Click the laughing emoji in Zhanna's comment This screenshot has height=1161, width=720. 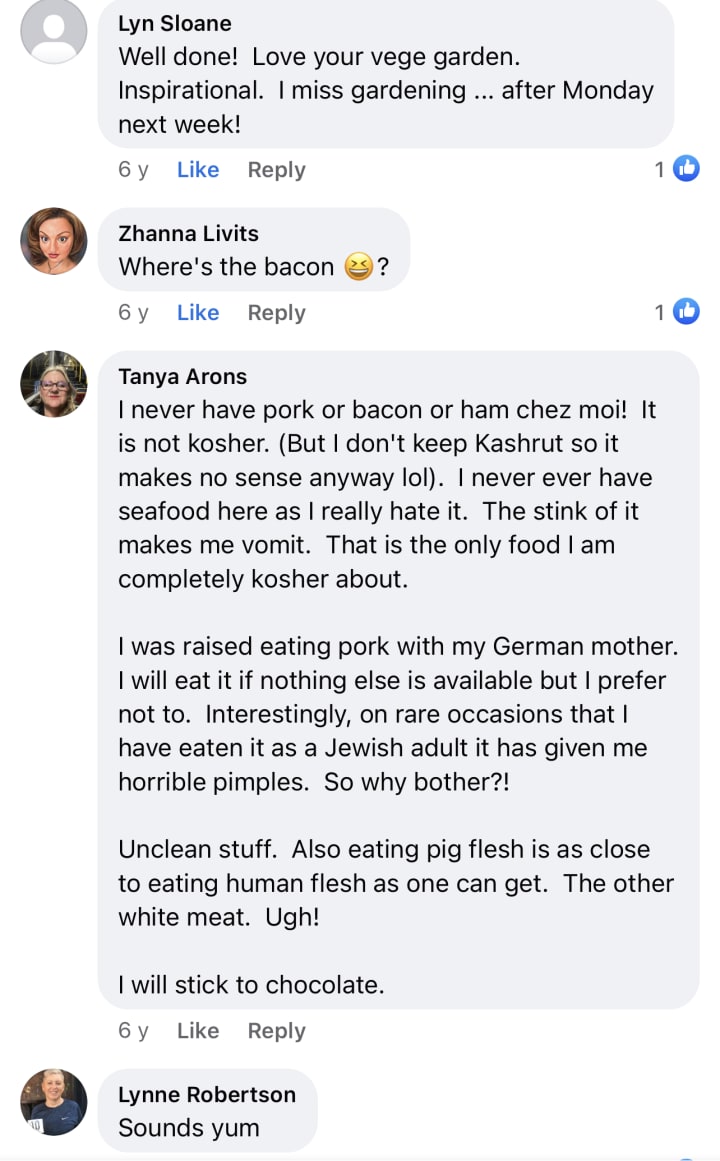[x=358, y=268]
